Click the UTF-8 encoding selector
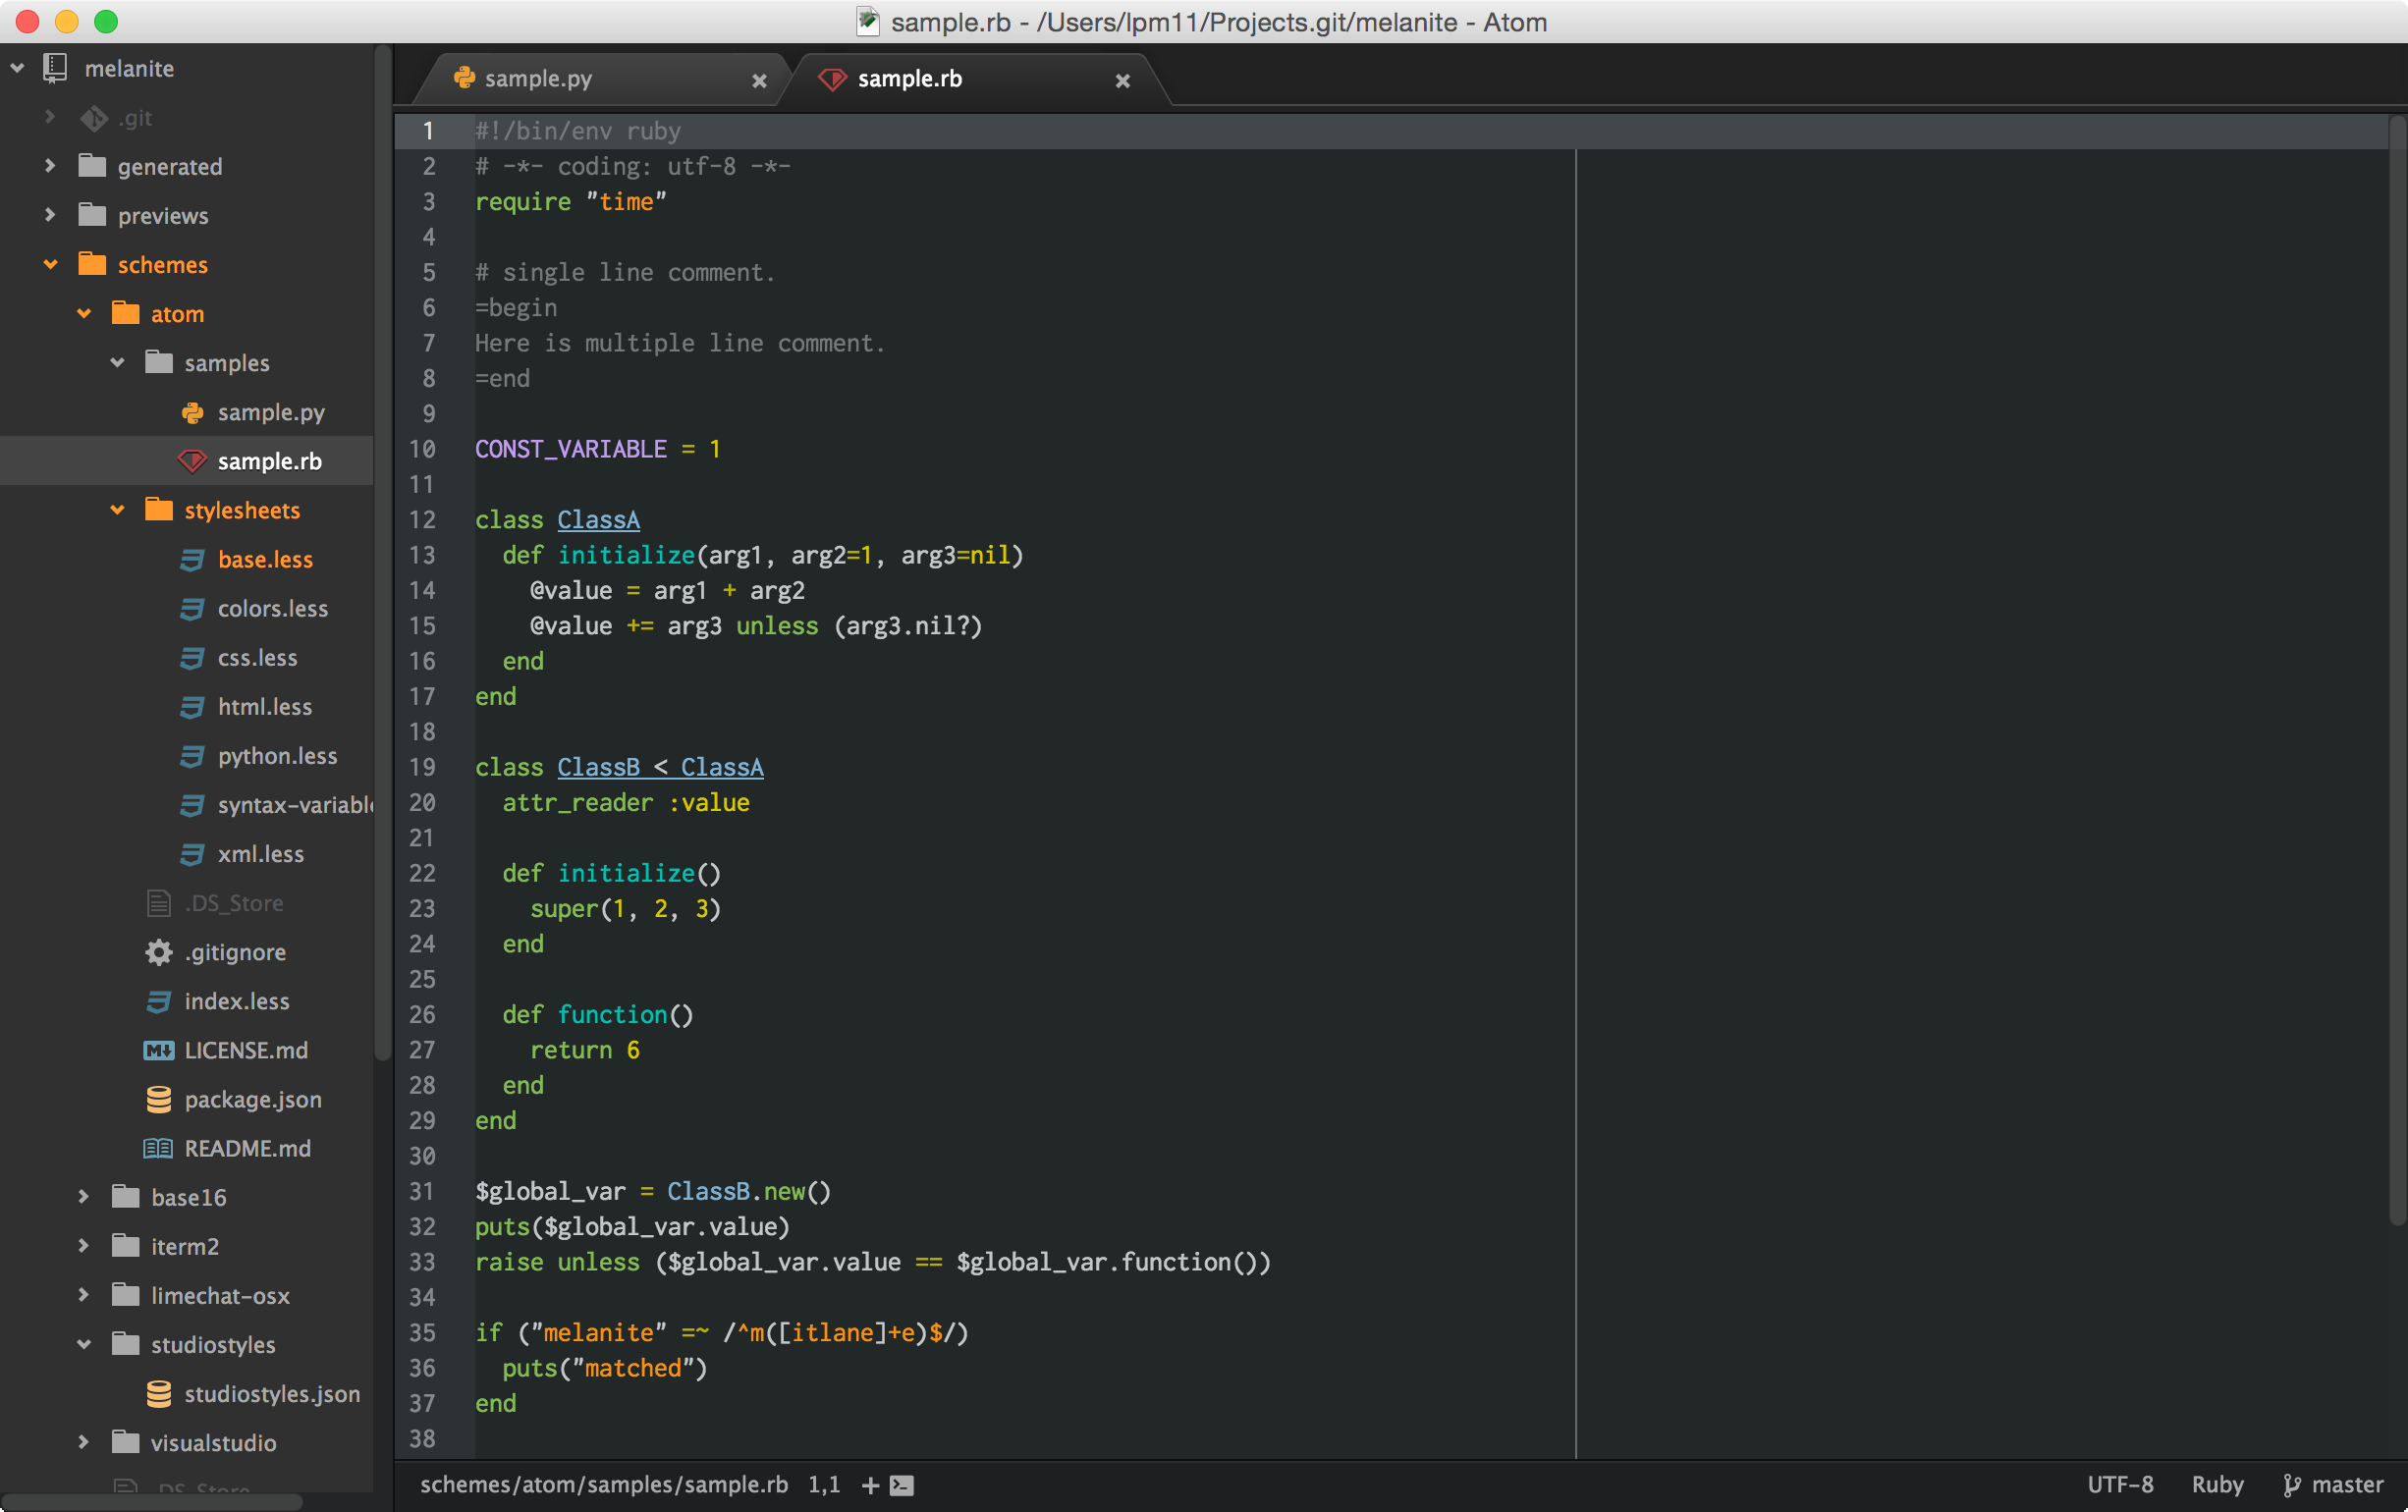 [x=2120, y=1485]
